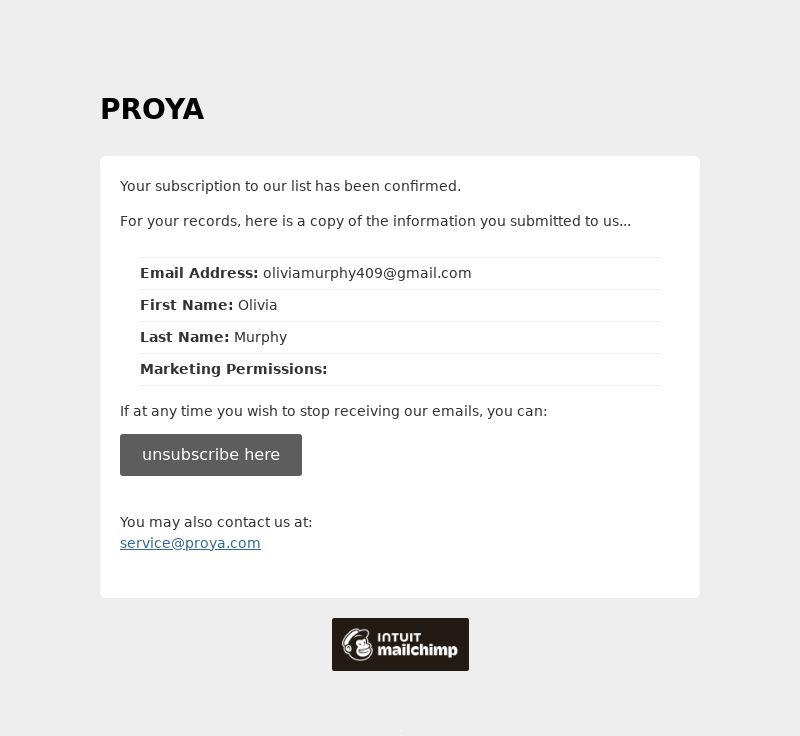Viewport: 800px width, 736px height.
Task: Click the subscription confirmed sentence
Action: click(x=290, y=186)
